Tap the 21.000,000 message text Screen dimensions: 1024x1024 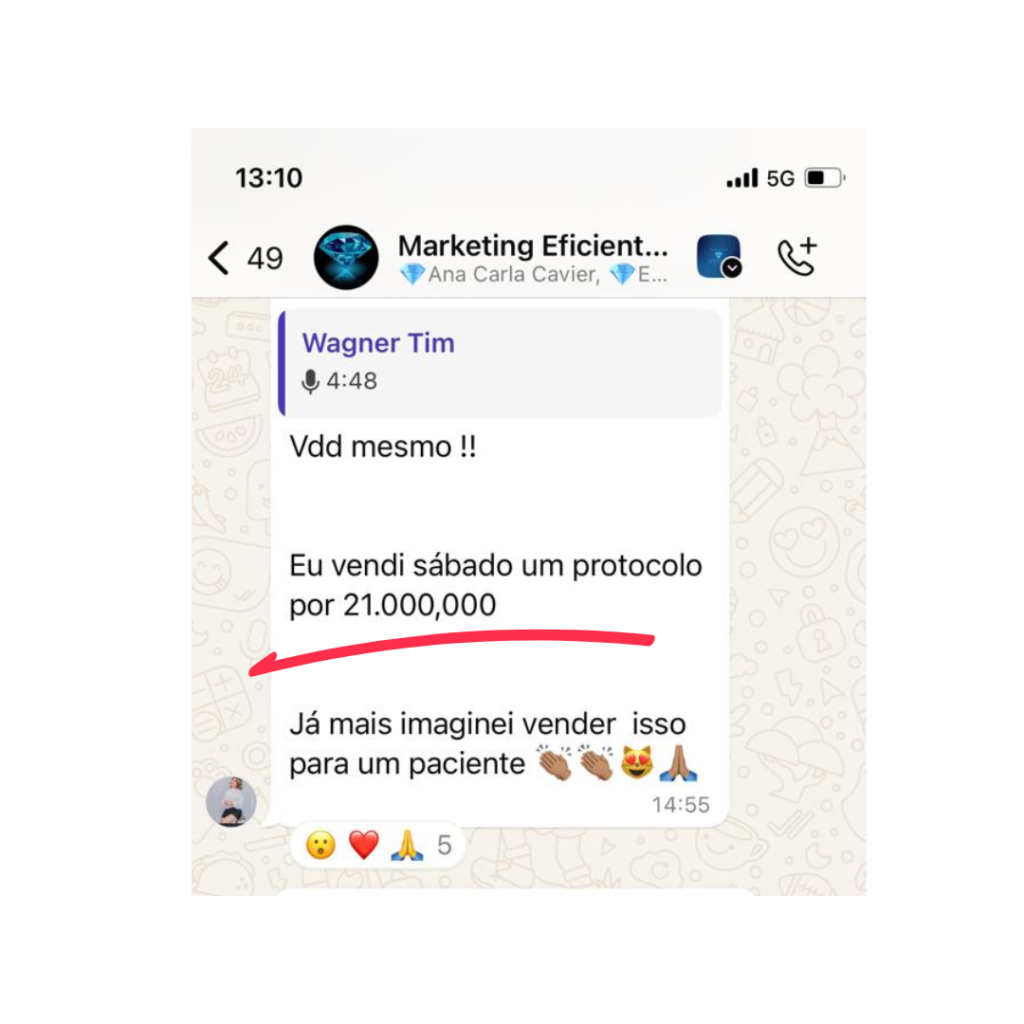419,605
